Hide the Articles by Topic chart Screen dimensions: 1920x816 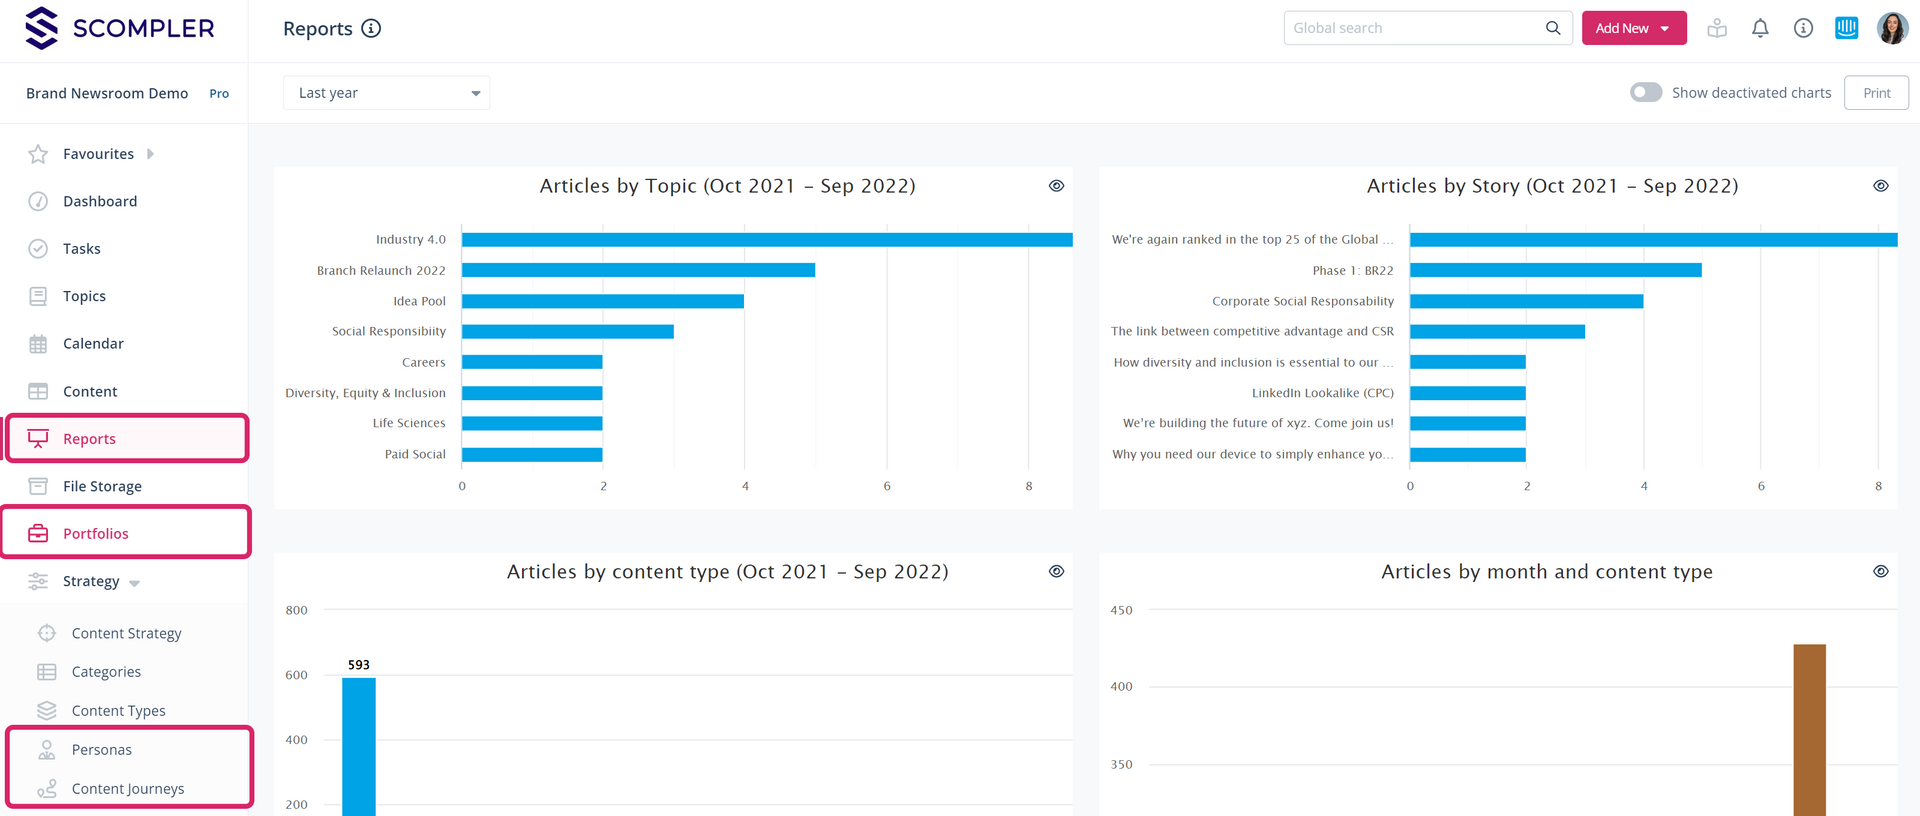pos(1056,186)
